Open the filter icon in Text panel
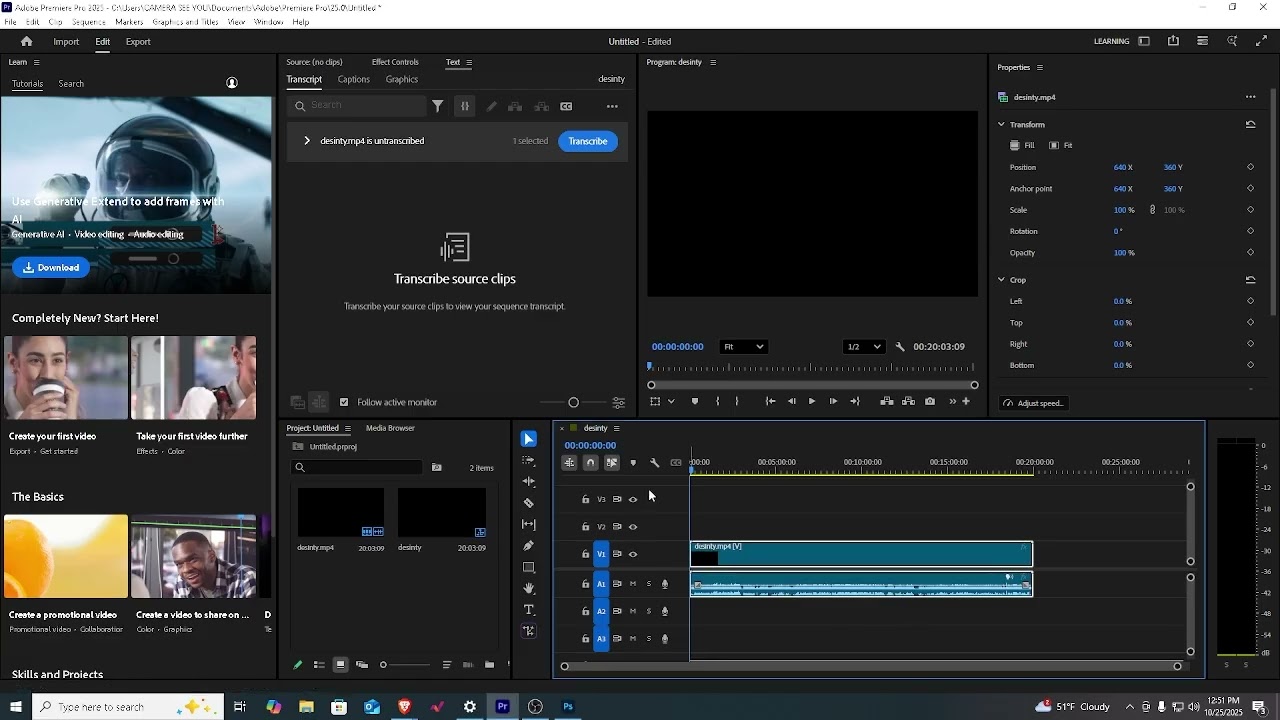Viewport: 1280px width, 720px height. [438, 106]
